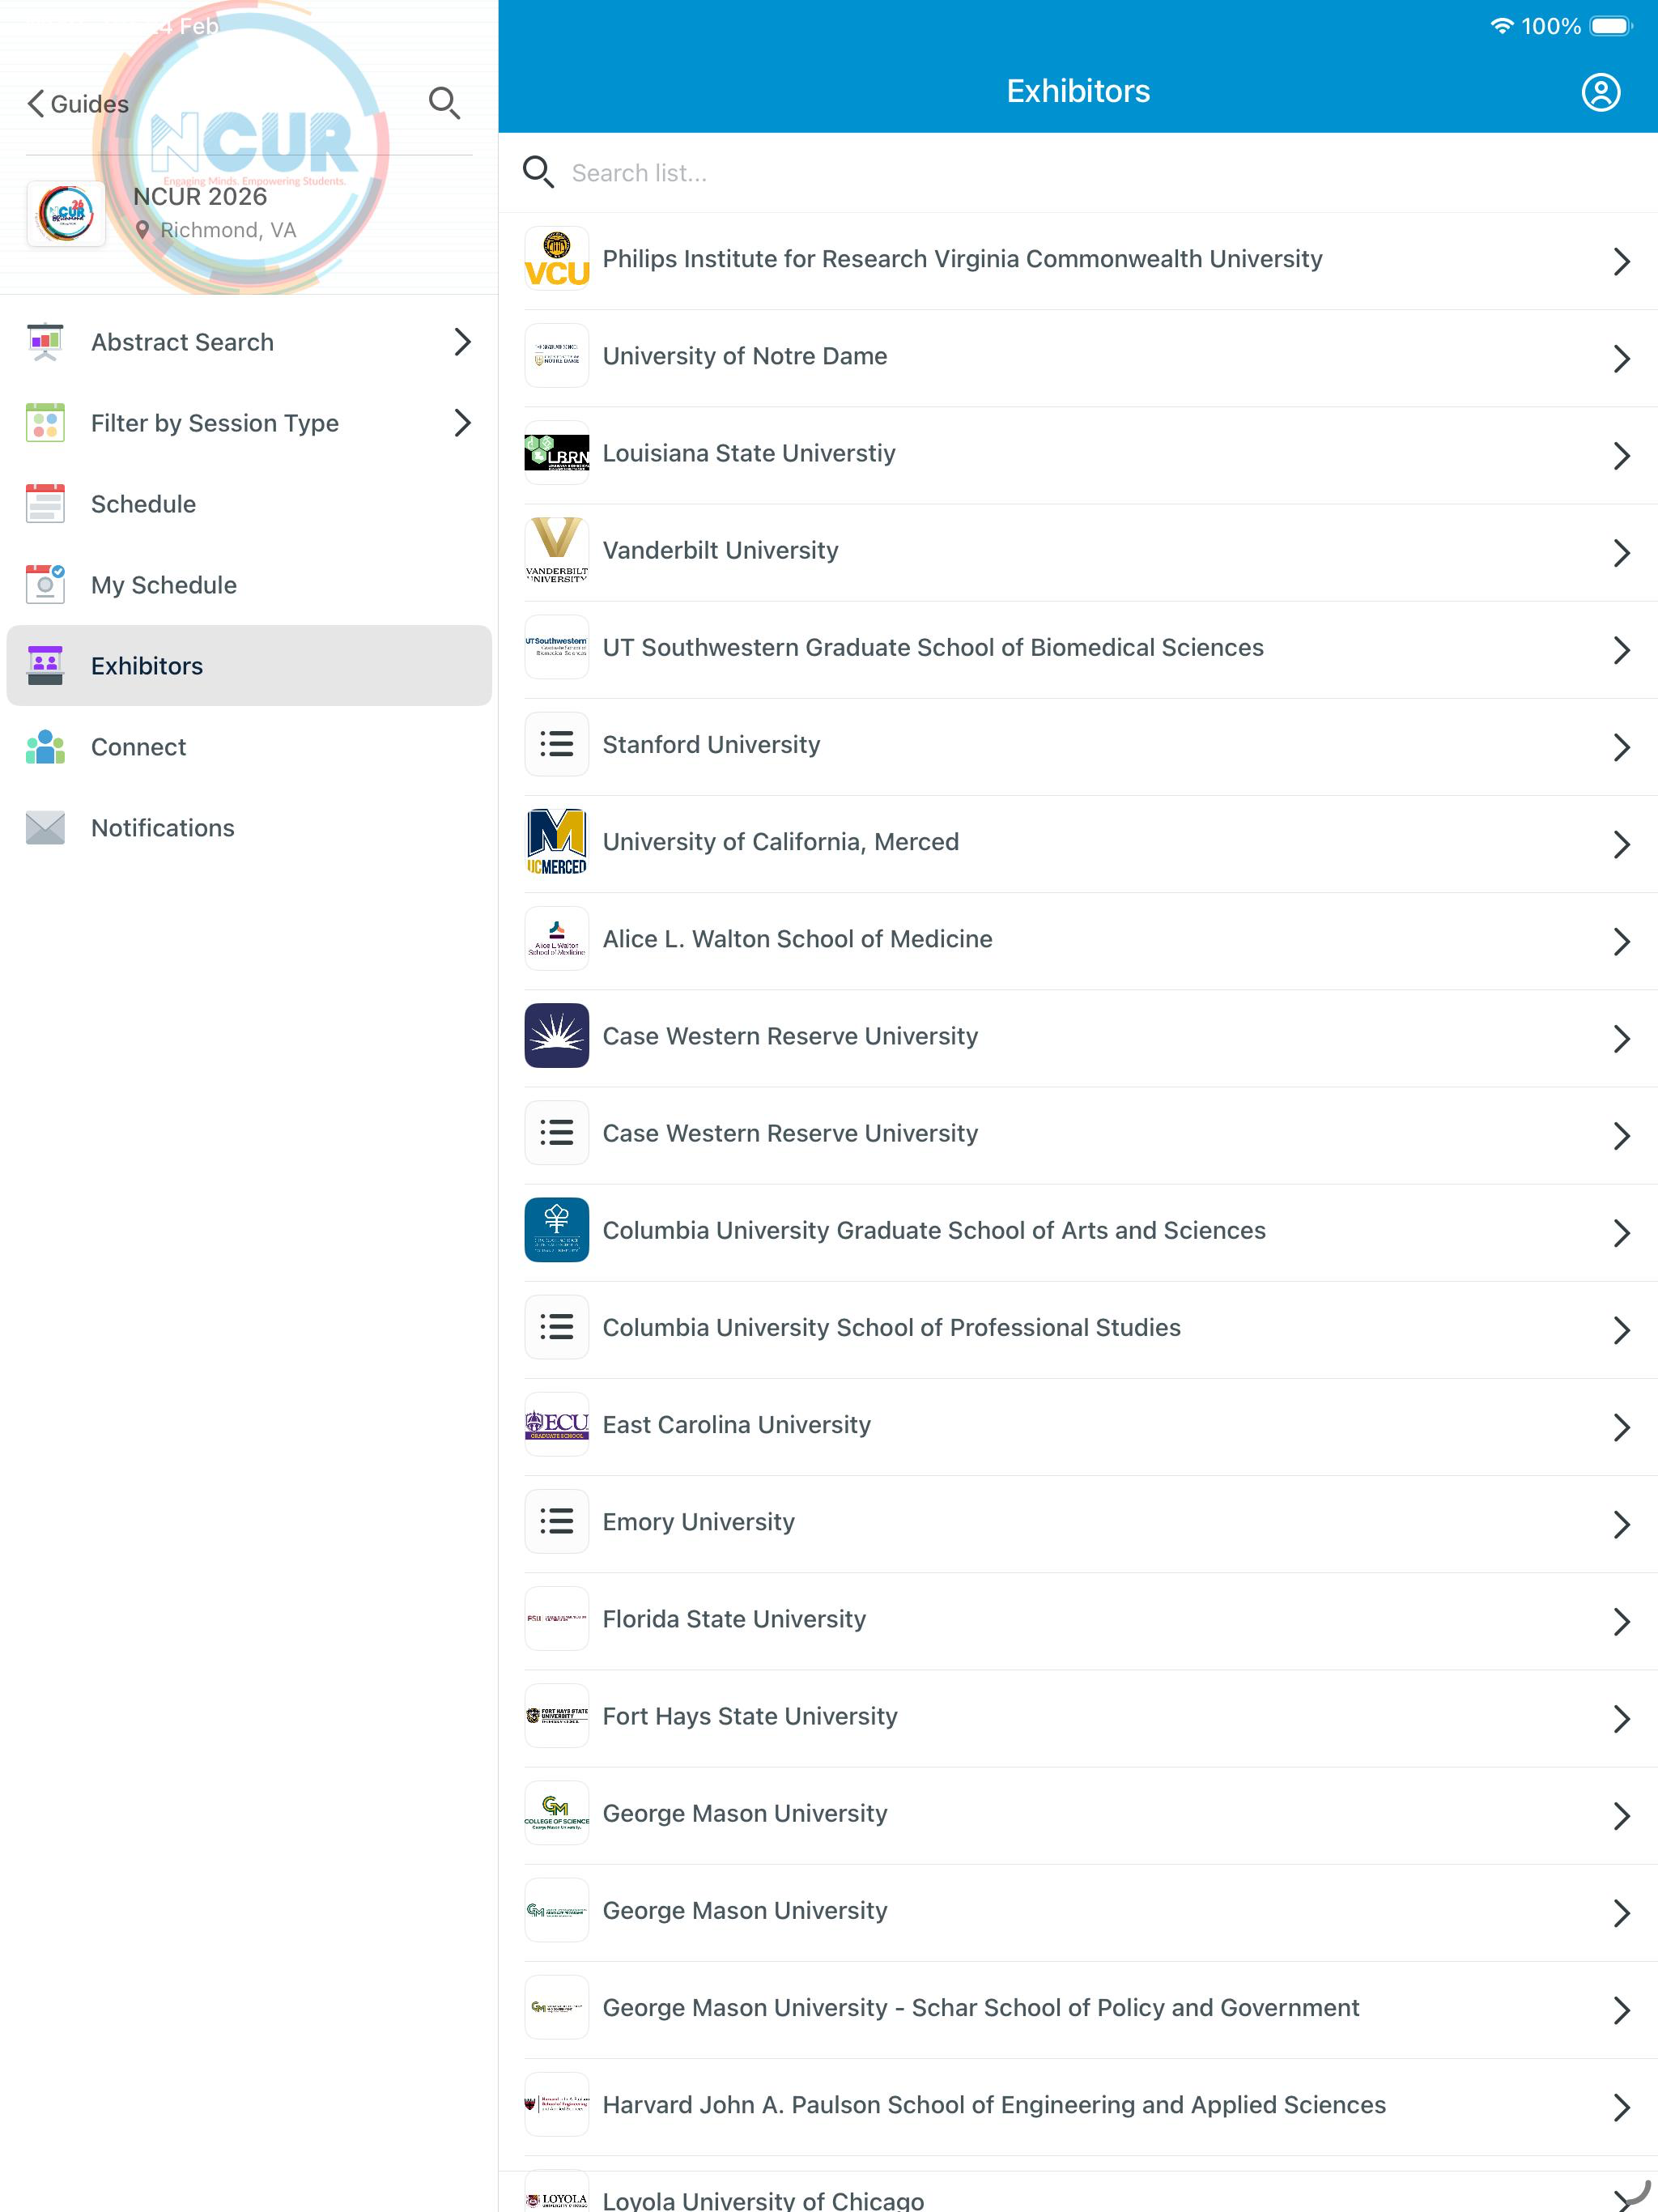Open the NCUR 2026 guide thumbnail
Screen dimensions: 1658x2212
click(66, 213)
